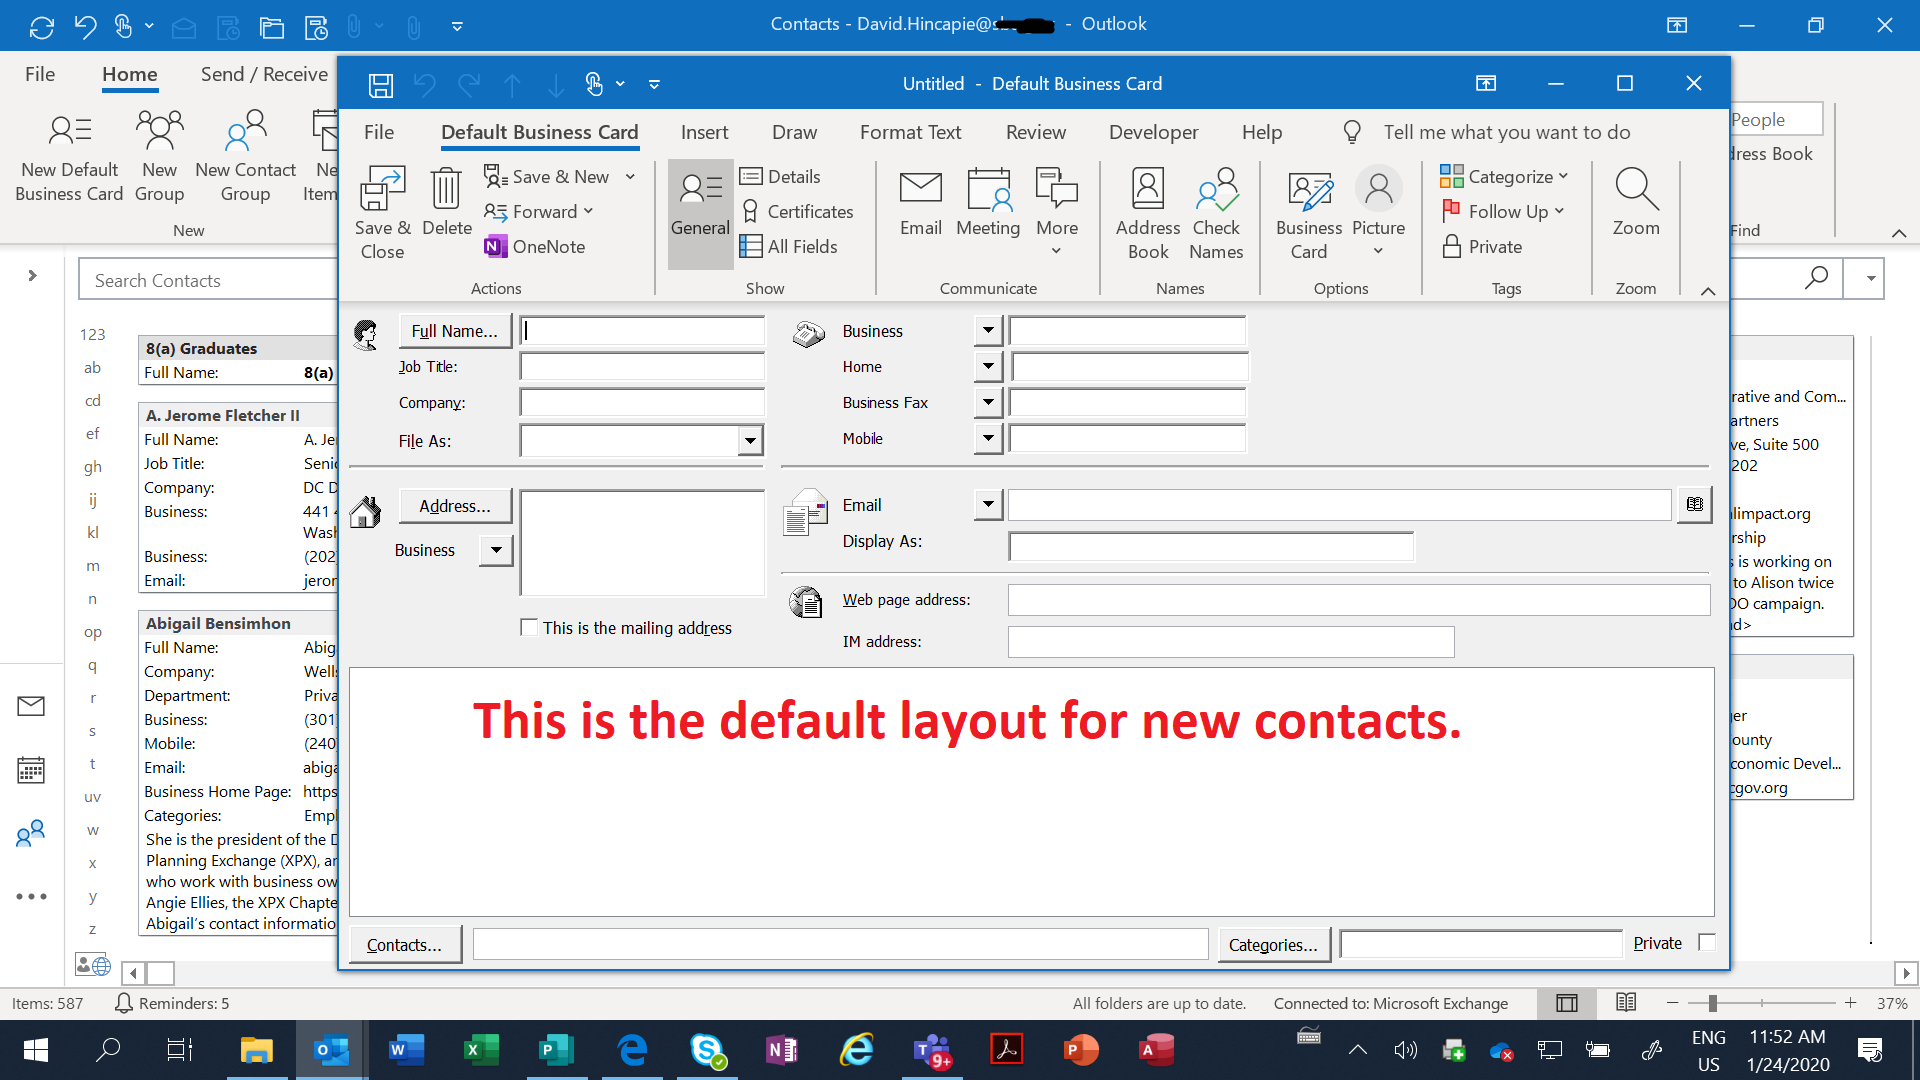Switch to the Insert tab
The width and height of the screenshot is (1920, 1080).
click(x=704, y=132)
